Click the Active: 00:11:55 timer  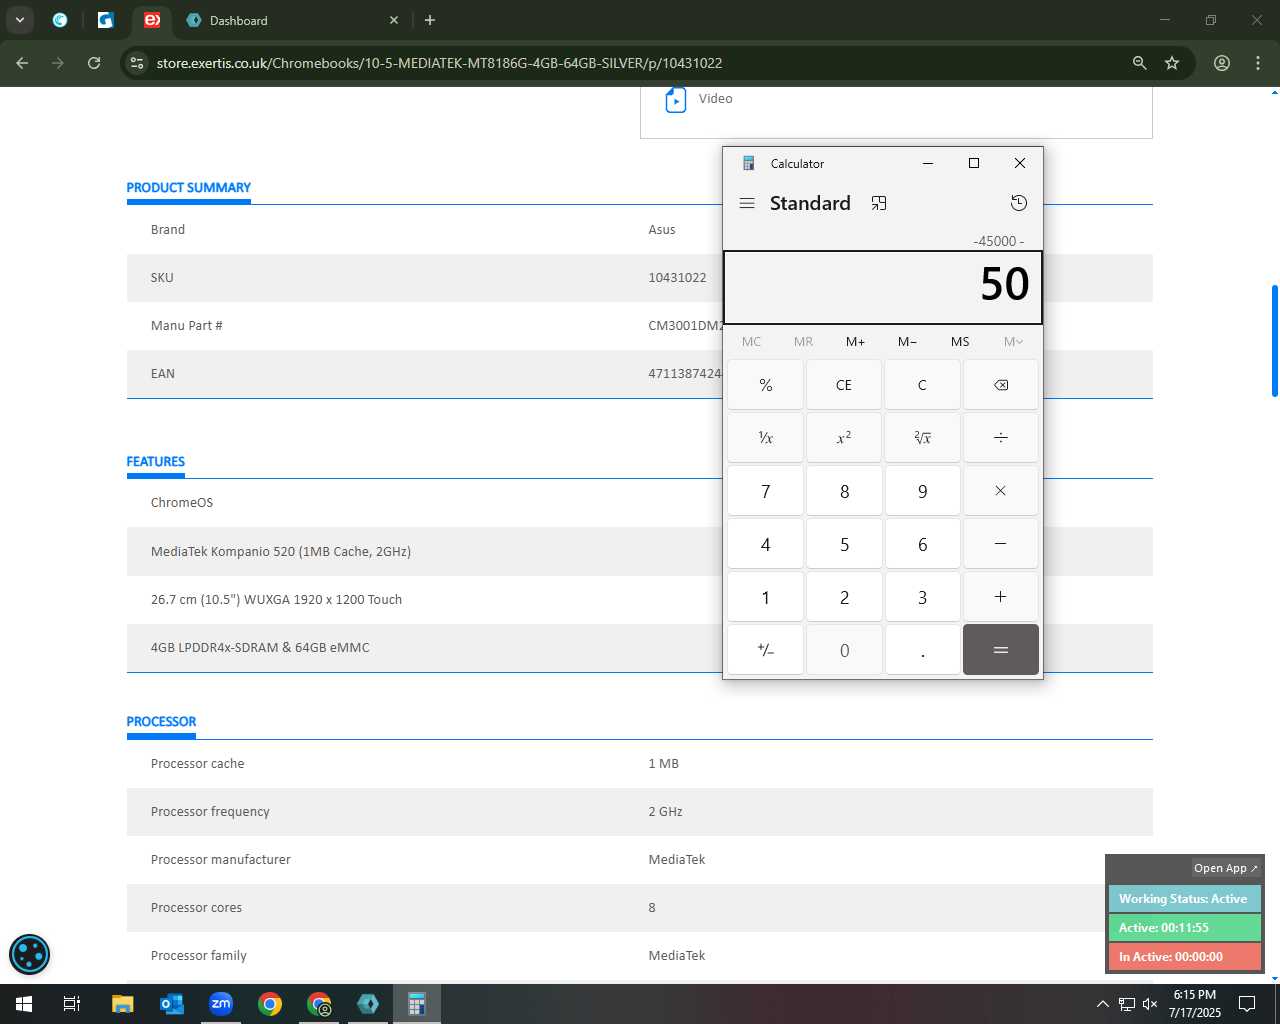coord(1184,928)
